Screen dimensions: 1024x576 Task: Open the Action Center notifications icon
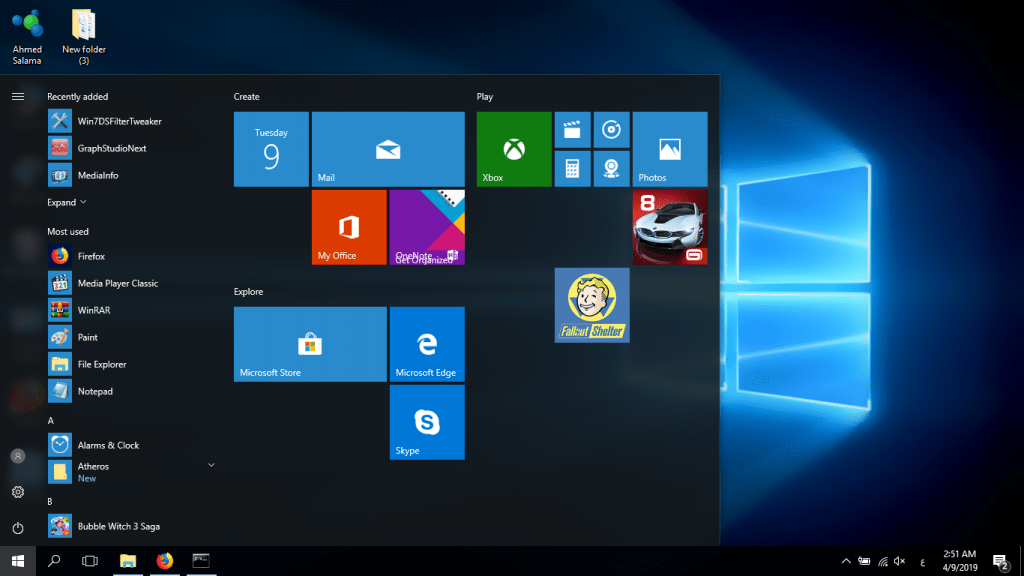point(1000,561)
